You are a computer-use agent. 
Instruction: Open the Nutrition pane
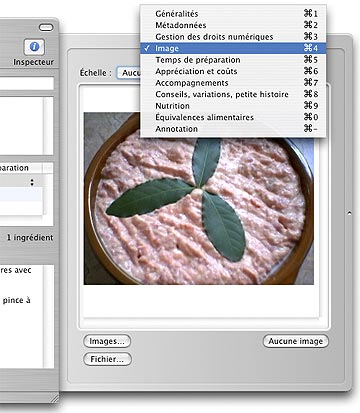[x=233, y=106]
